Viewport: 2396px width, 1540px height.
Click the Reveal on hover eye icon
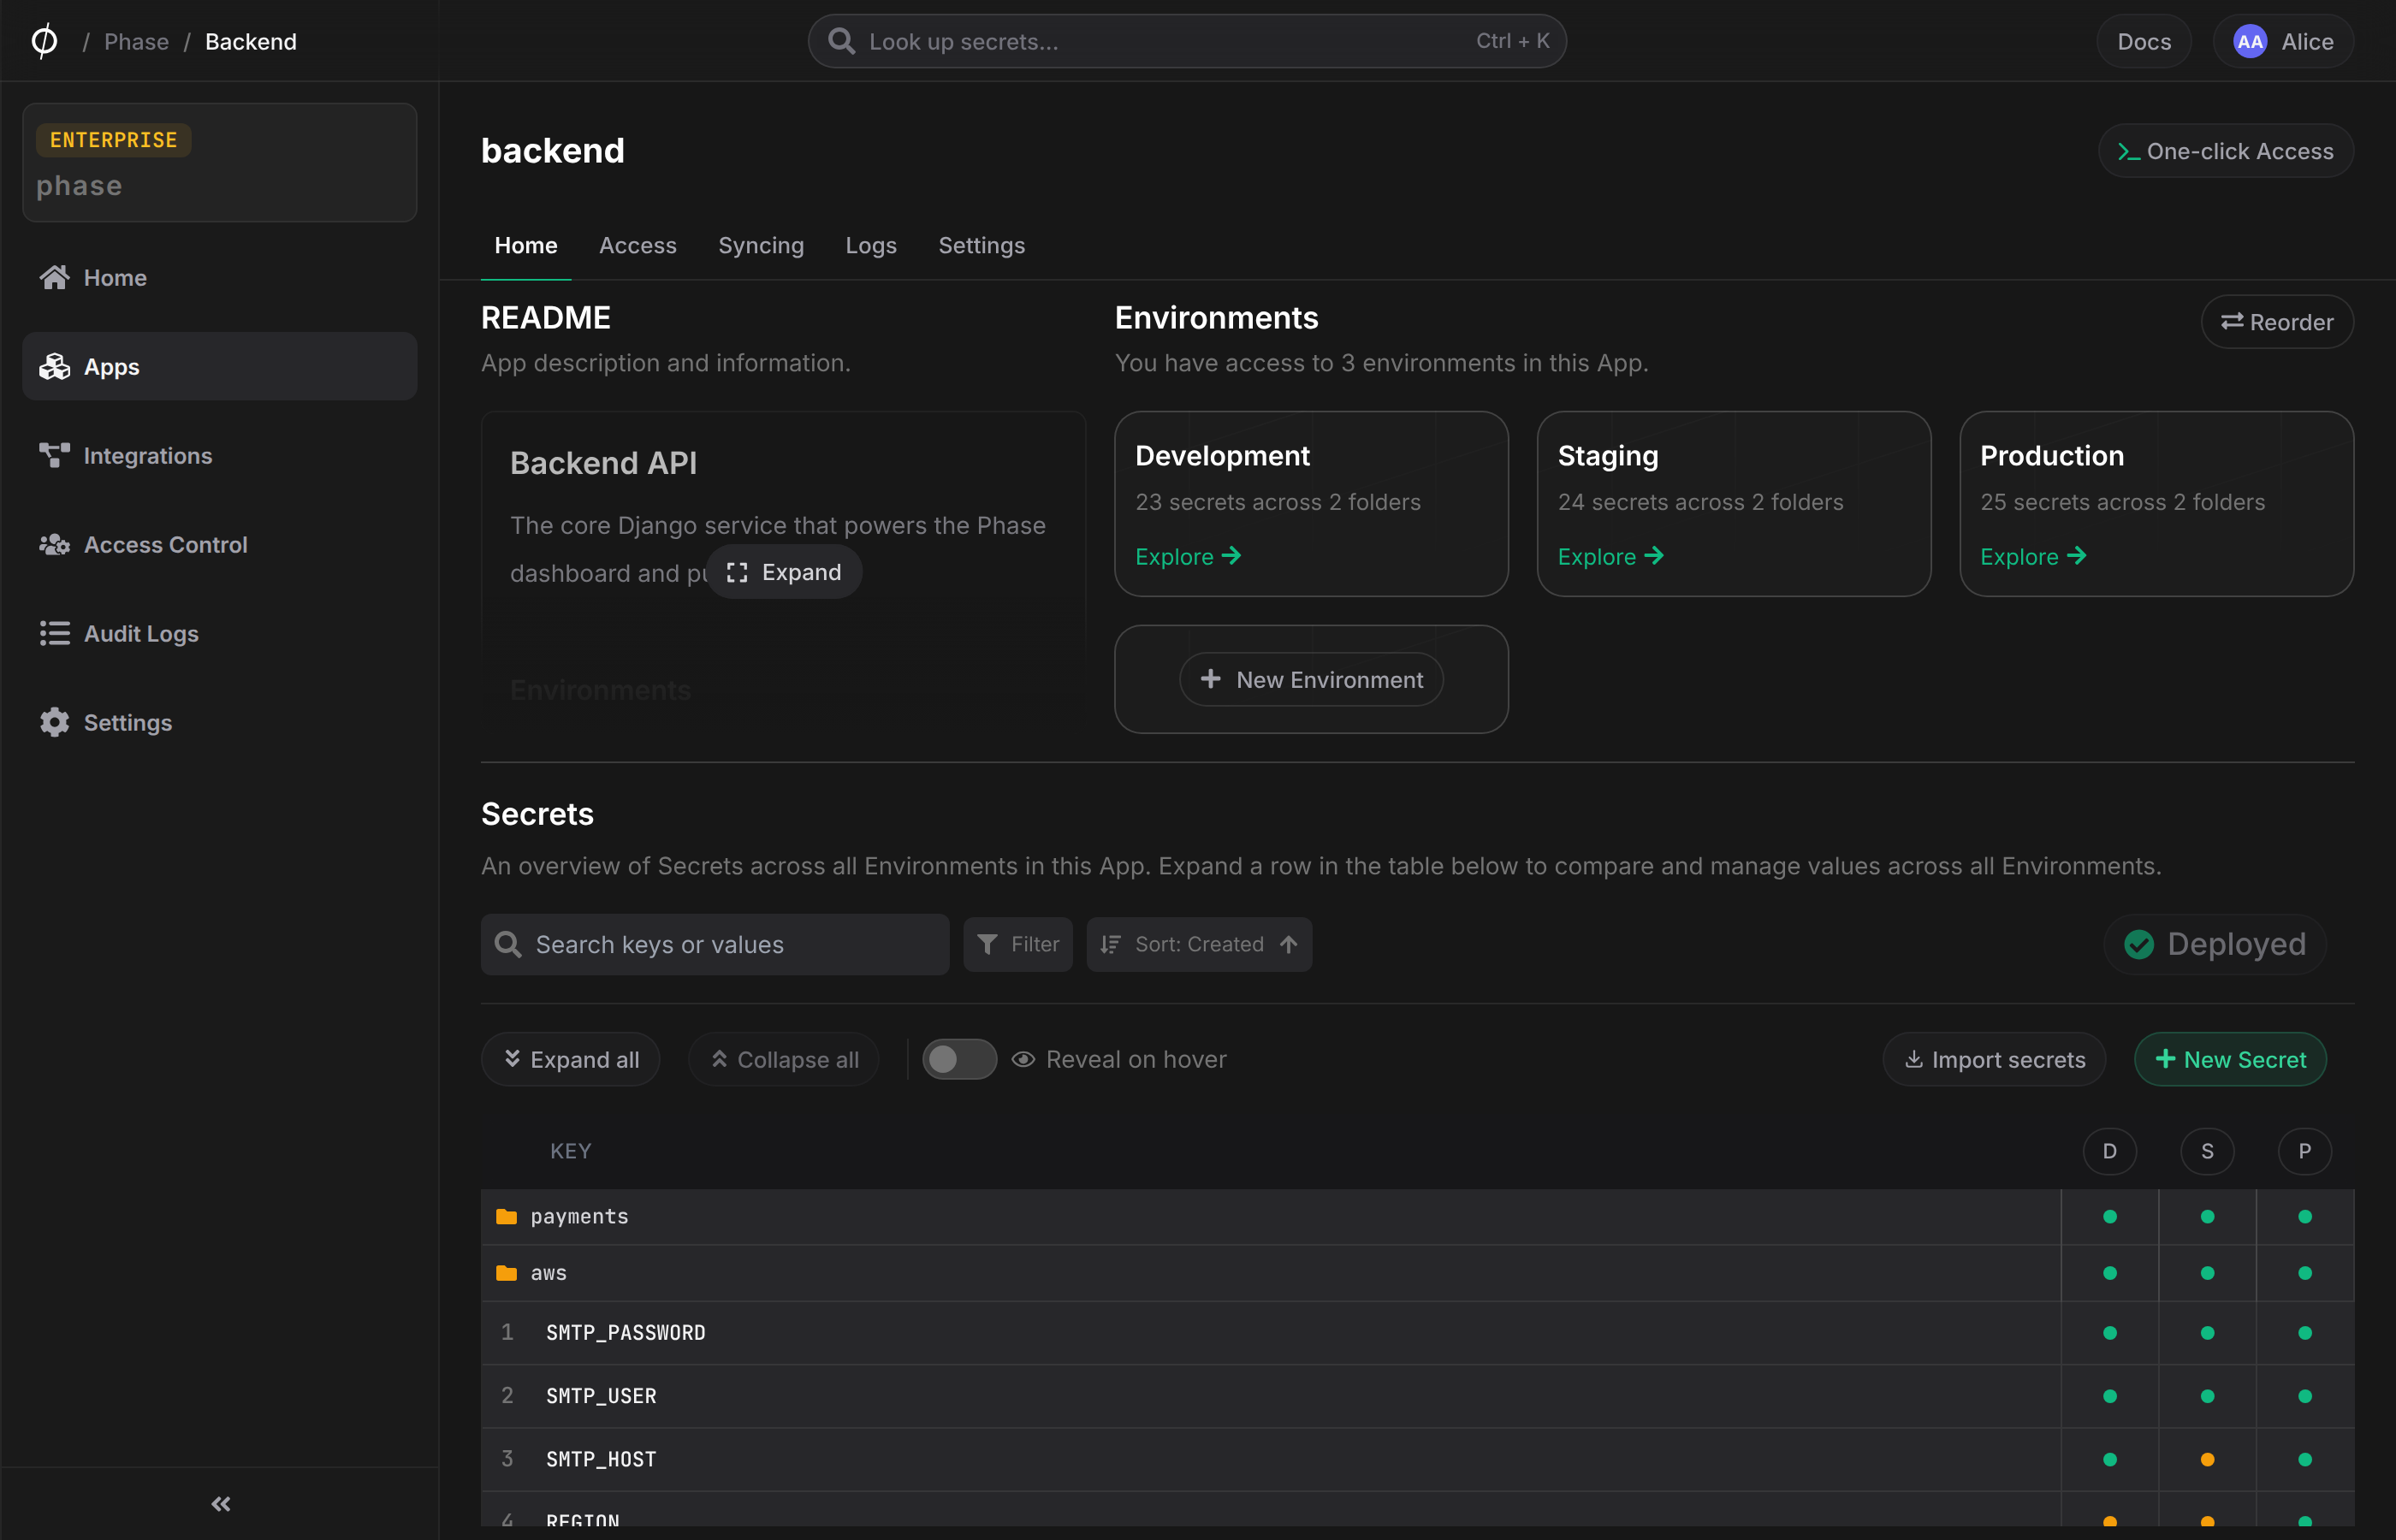click(1023, 1059)
